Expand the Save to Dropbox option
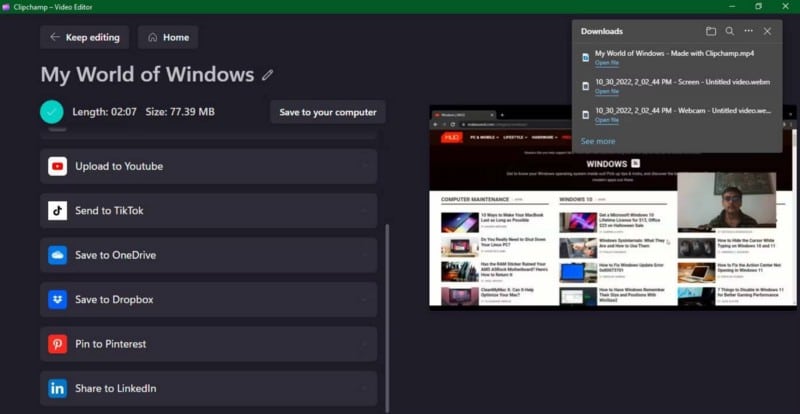 (x=209, y=300)
